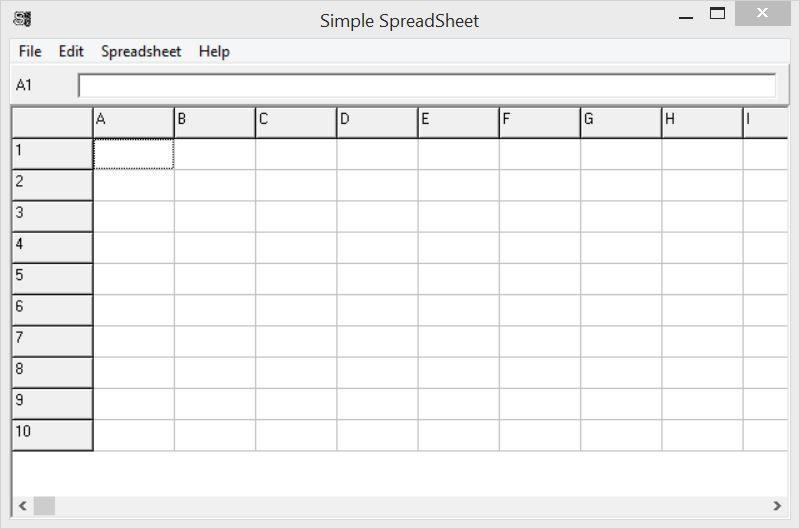Select row 8 header
The image size is (800, 529).
pyautogui.click(x=52, y=372)
